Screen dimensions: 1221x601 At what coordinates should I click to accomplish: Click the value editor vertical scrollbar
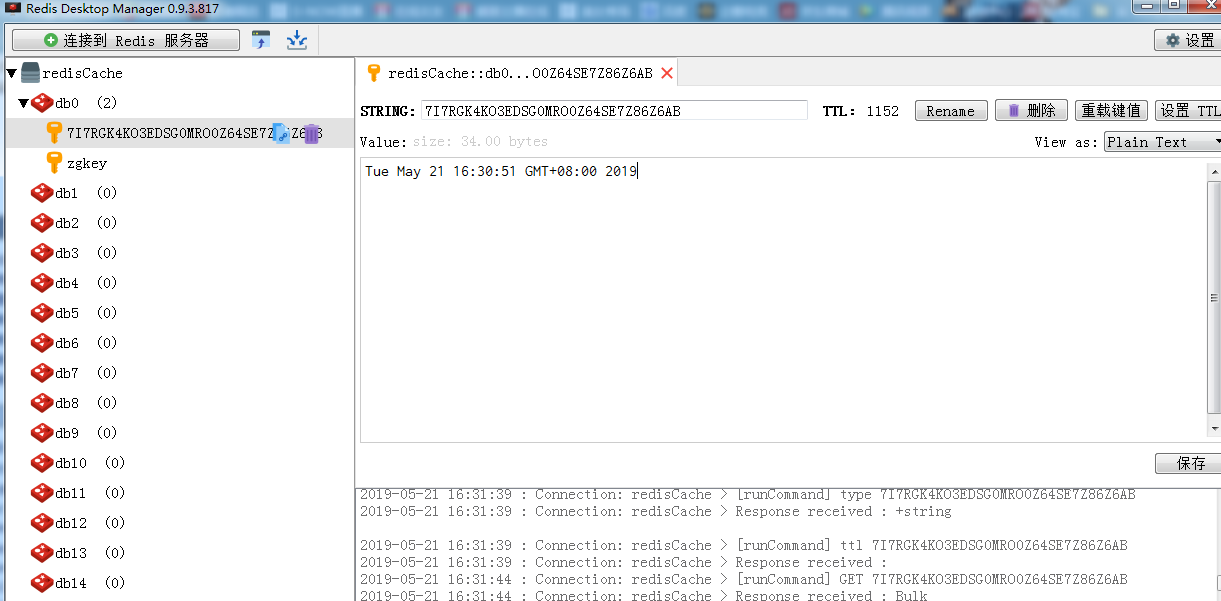1214,299
